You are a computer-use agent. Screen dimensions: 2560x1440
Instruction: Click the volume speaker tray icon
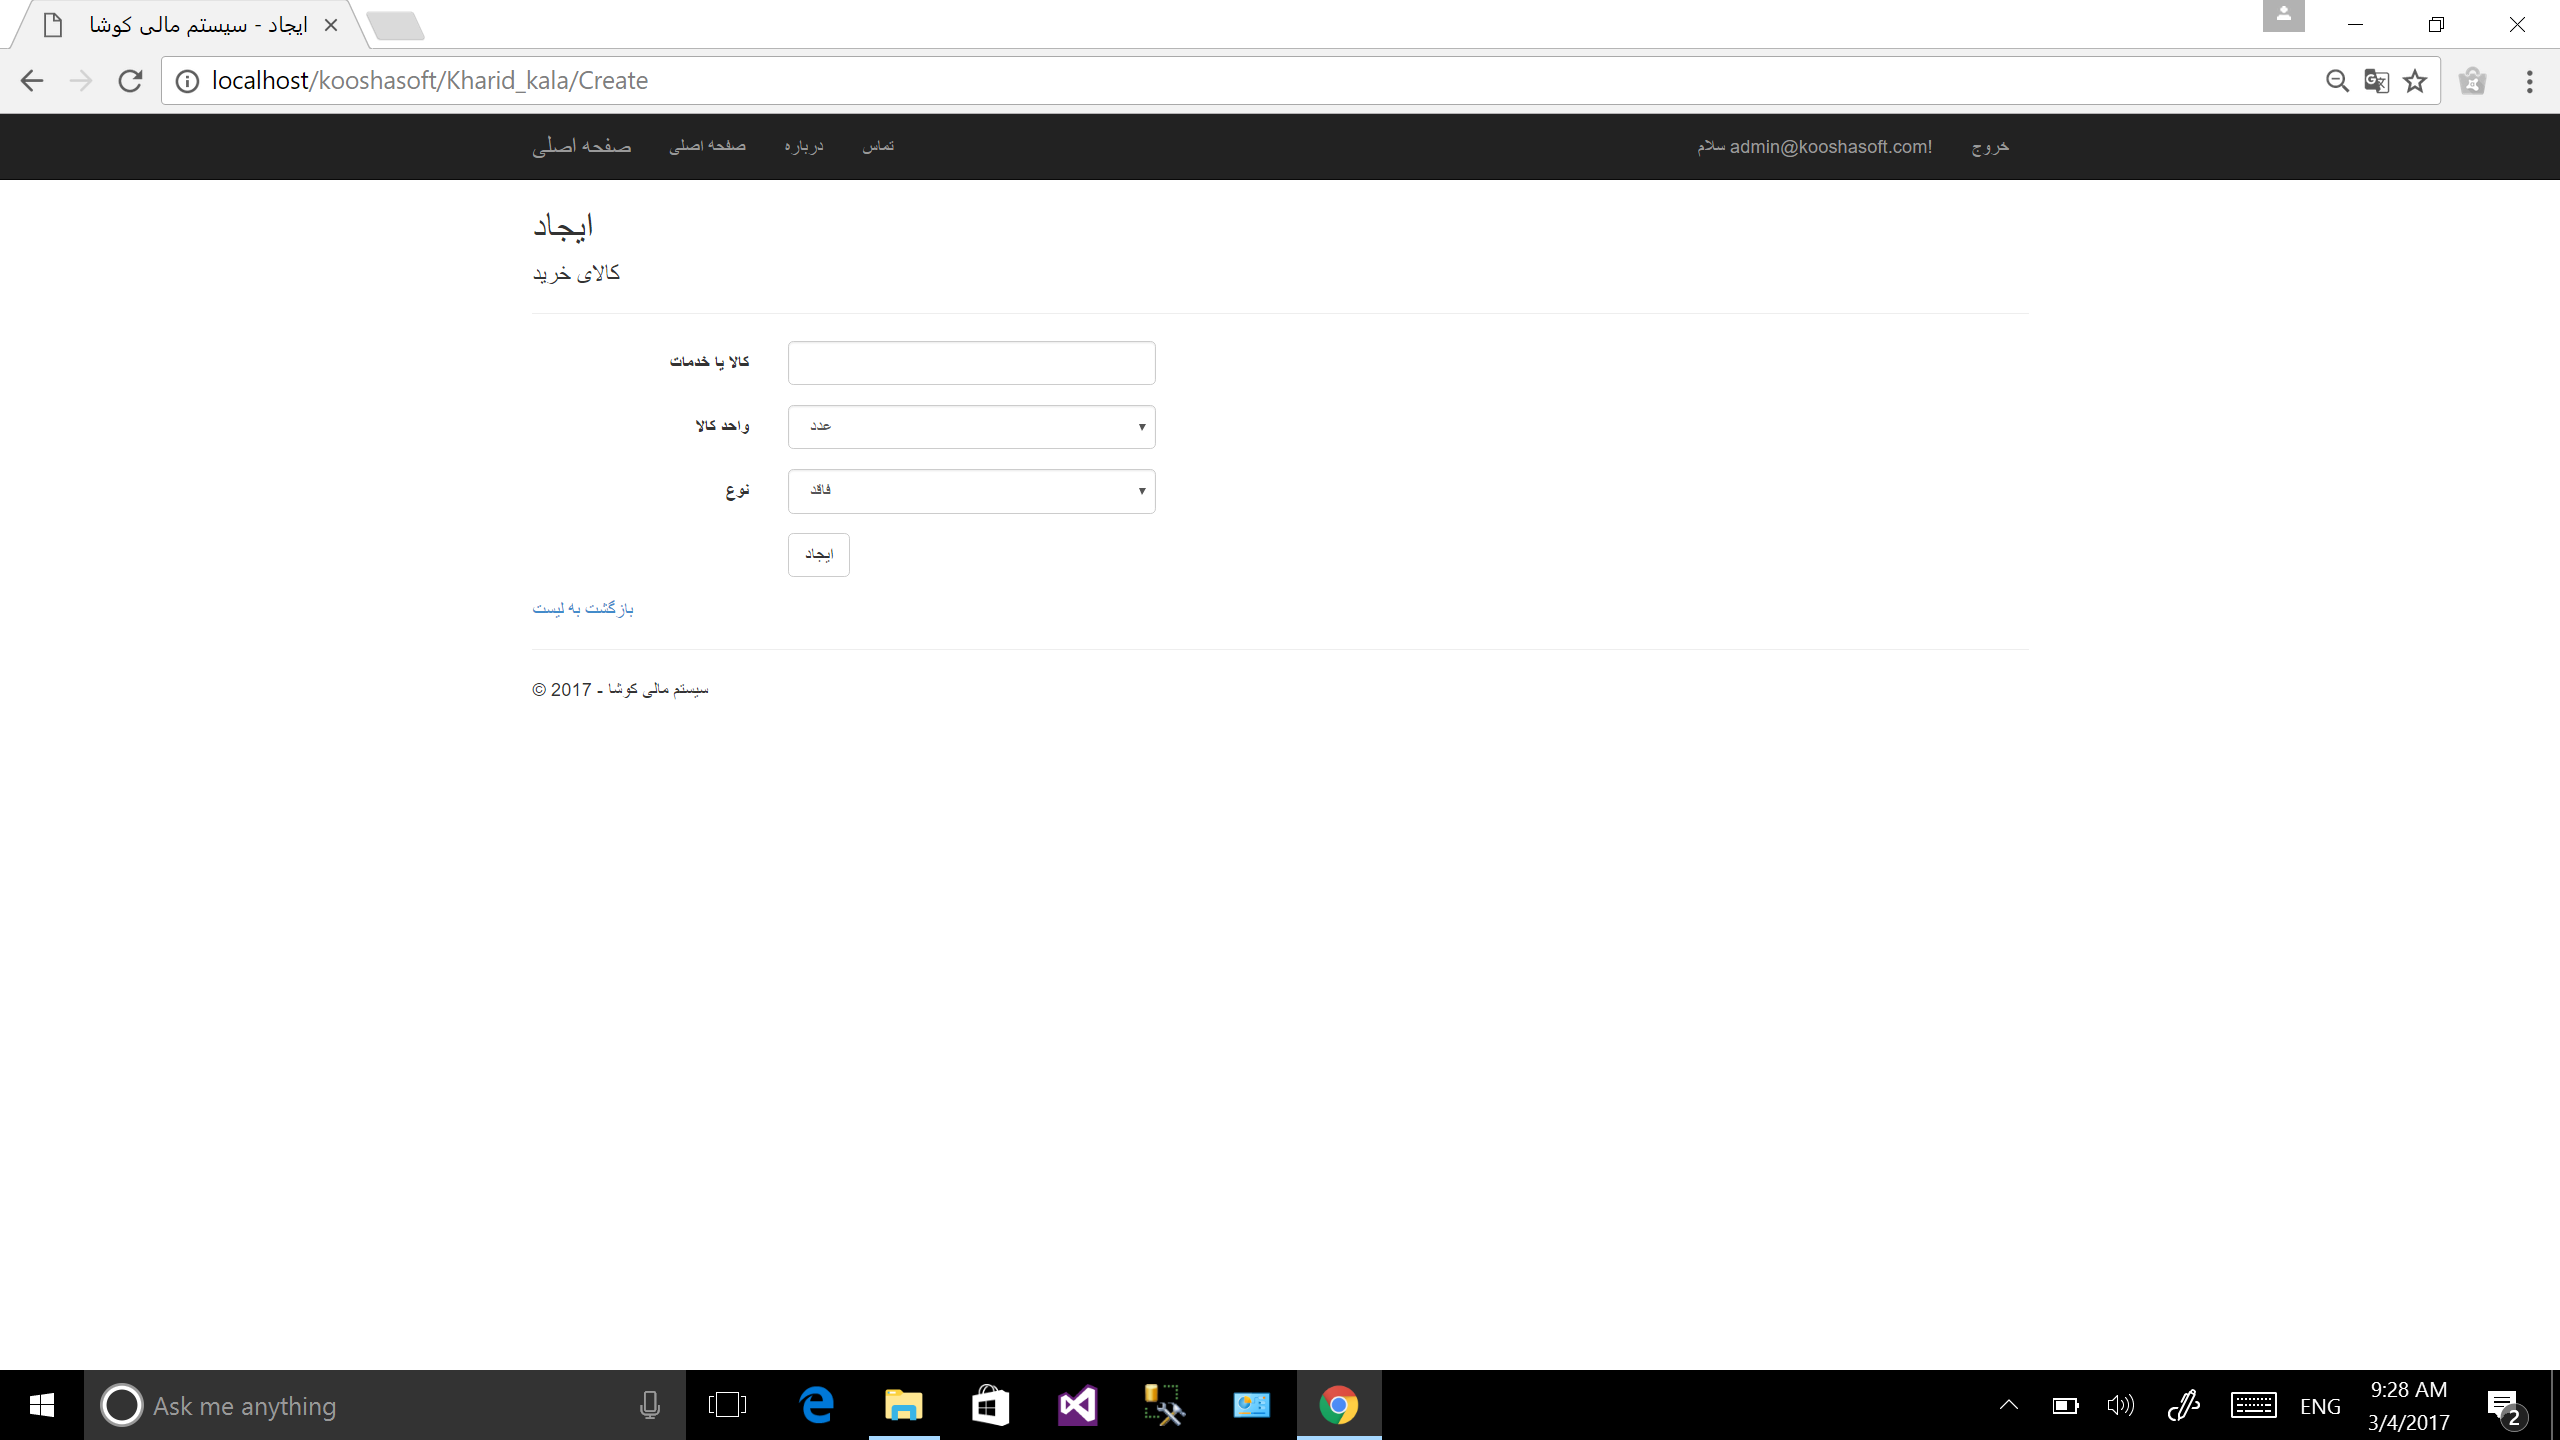point(2119,1405)
